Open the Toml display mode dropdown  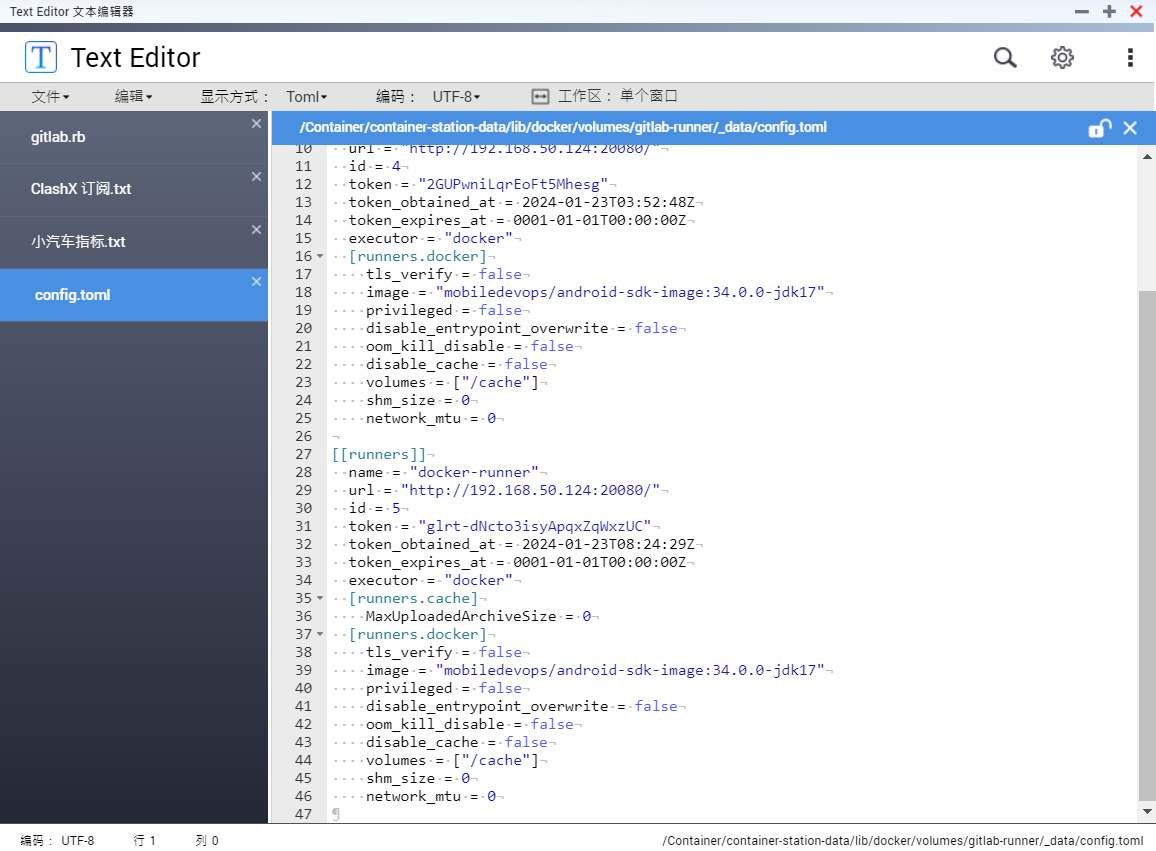(307, 97)
